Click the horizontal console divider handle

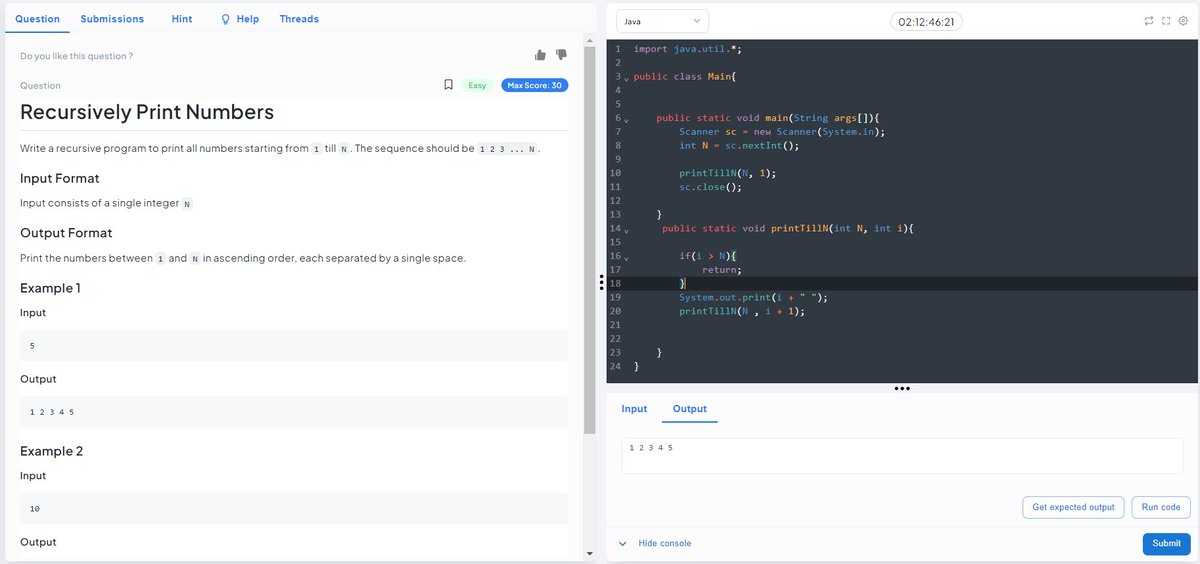point(902,388)
